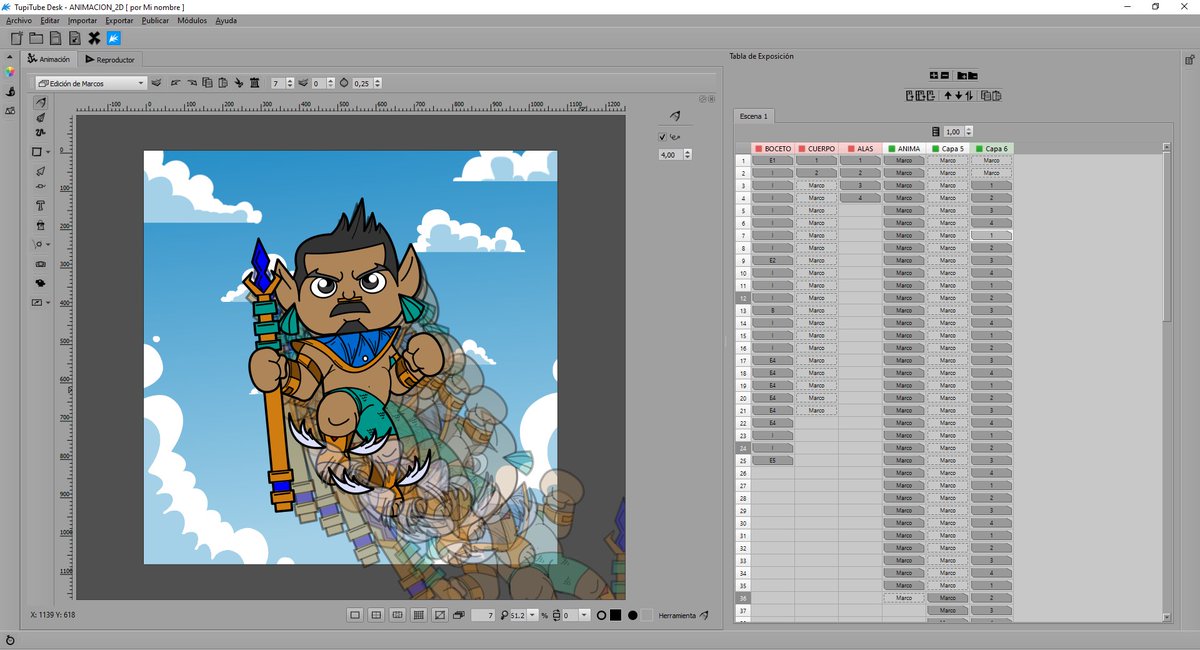Image resolution: width=1200 pixels, height=650 pixels.
Task: Toggle ANIMA layer visibility square
Action: coord(892,149)
